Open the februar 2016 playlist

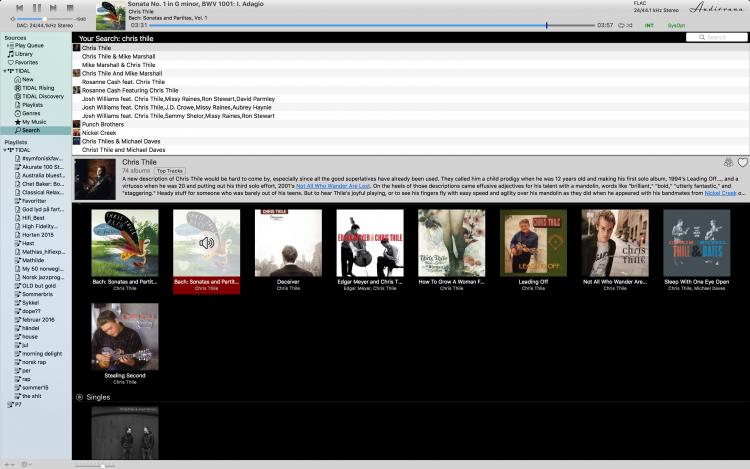pos(34,320)
